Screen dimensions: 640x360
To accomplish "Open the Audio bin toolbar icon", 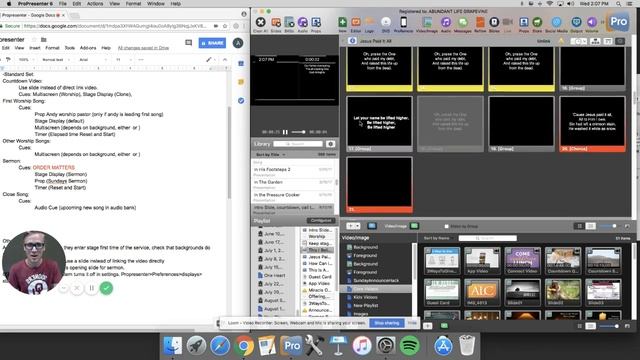I will pos(446,22).
